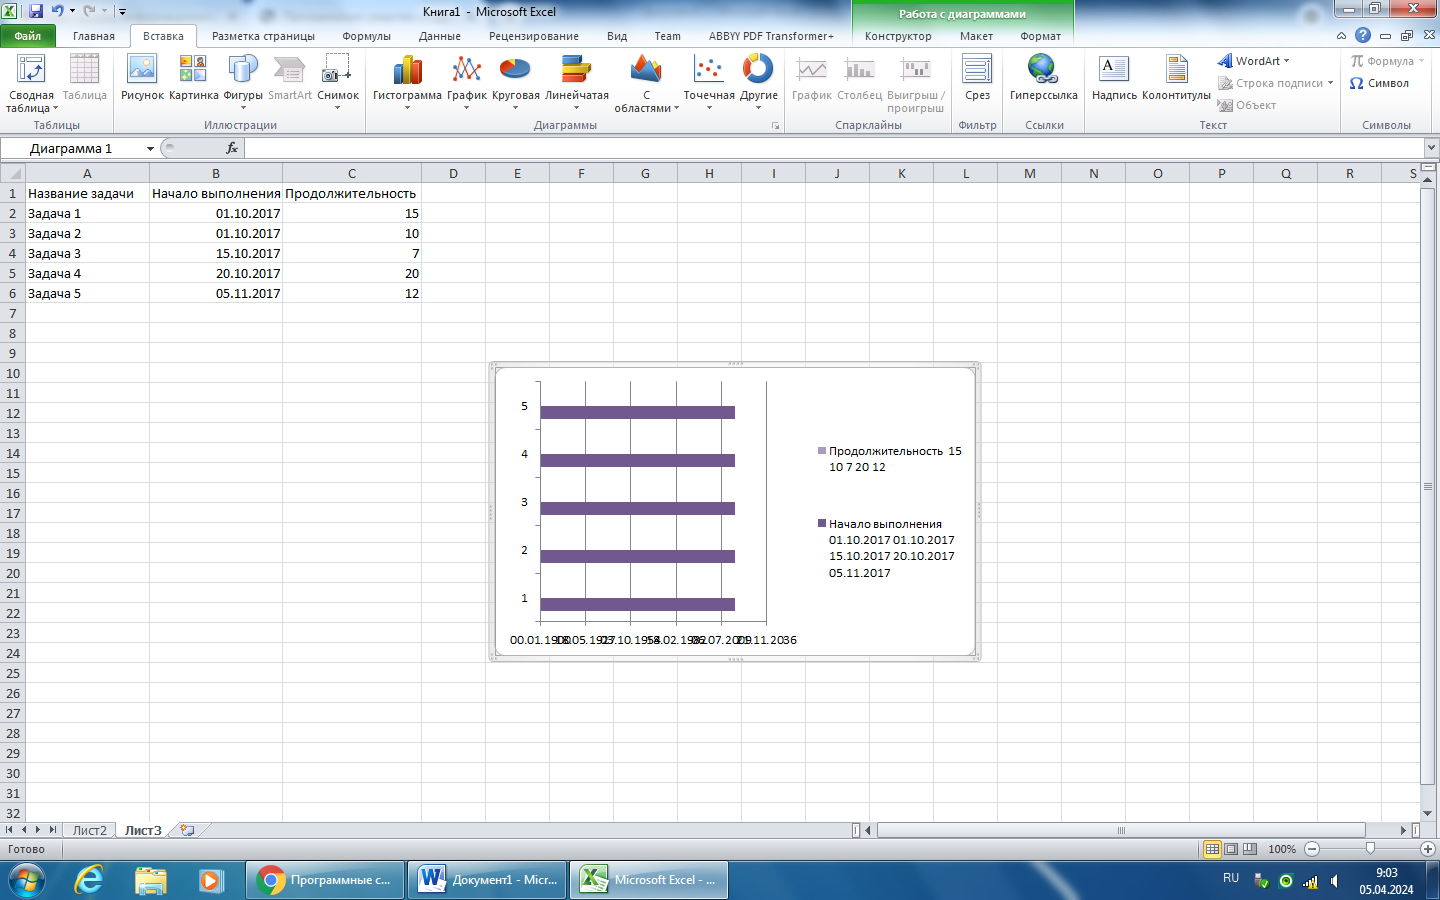Click the SmartArt icon

click(290, 78)
